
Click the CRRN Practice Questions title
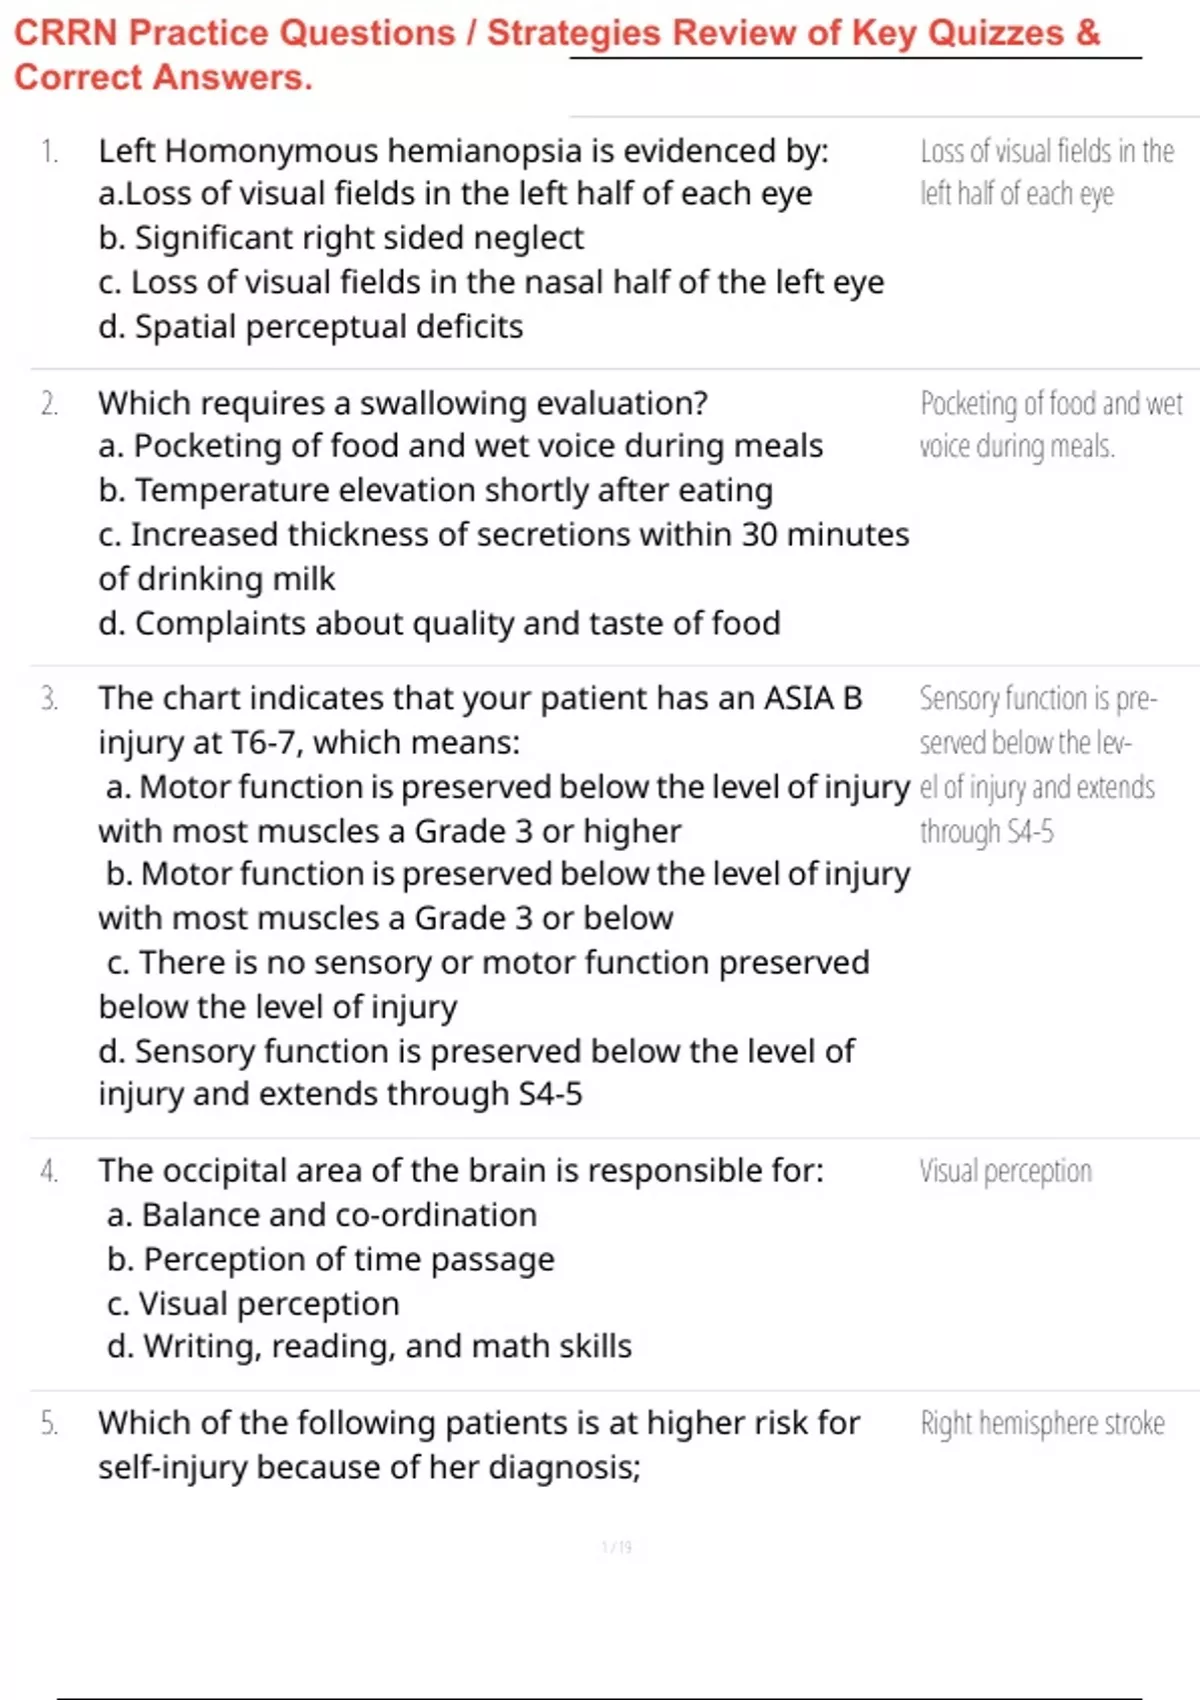[x=557, y=54]
